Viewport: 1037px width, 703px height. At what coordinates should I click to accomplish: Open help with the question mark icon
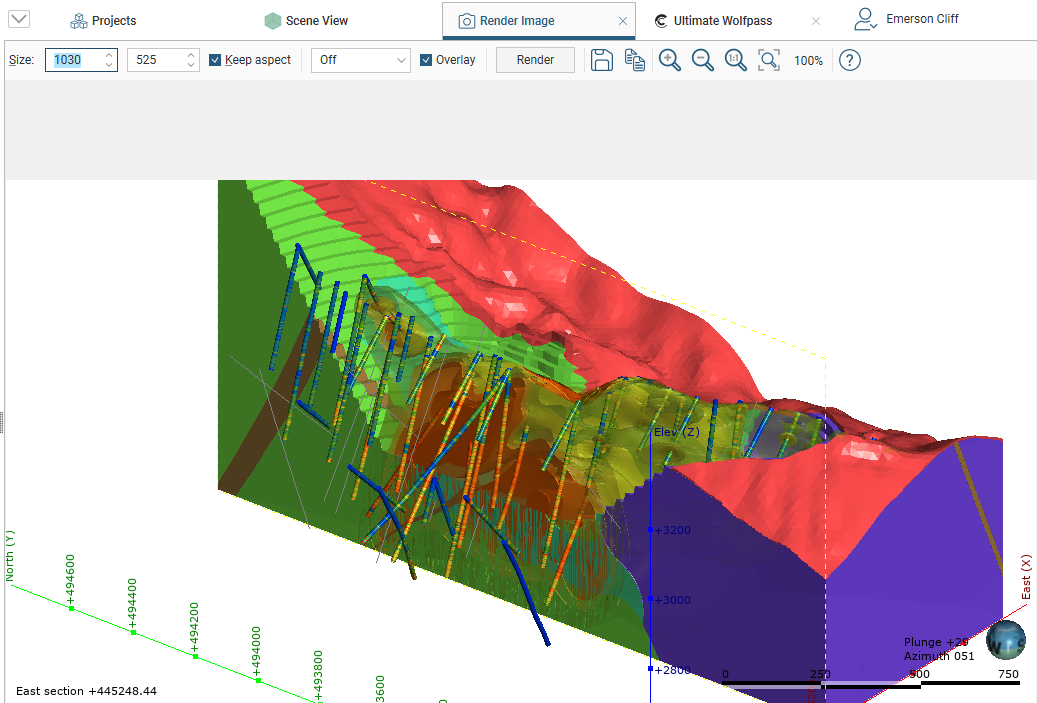pyautogui.click(x=849, y=60)
